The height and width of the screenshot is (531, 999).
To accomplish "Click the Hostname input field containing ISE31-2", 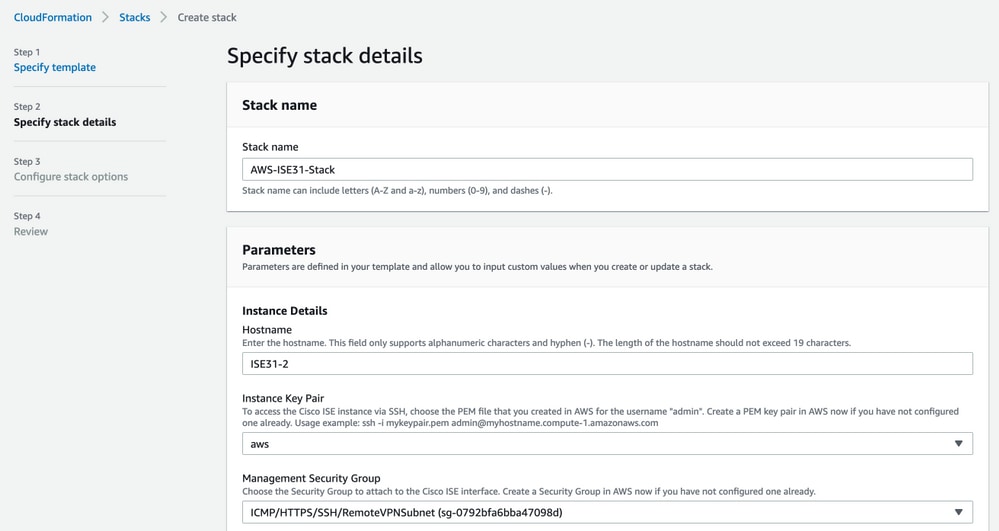I will 607,364.
